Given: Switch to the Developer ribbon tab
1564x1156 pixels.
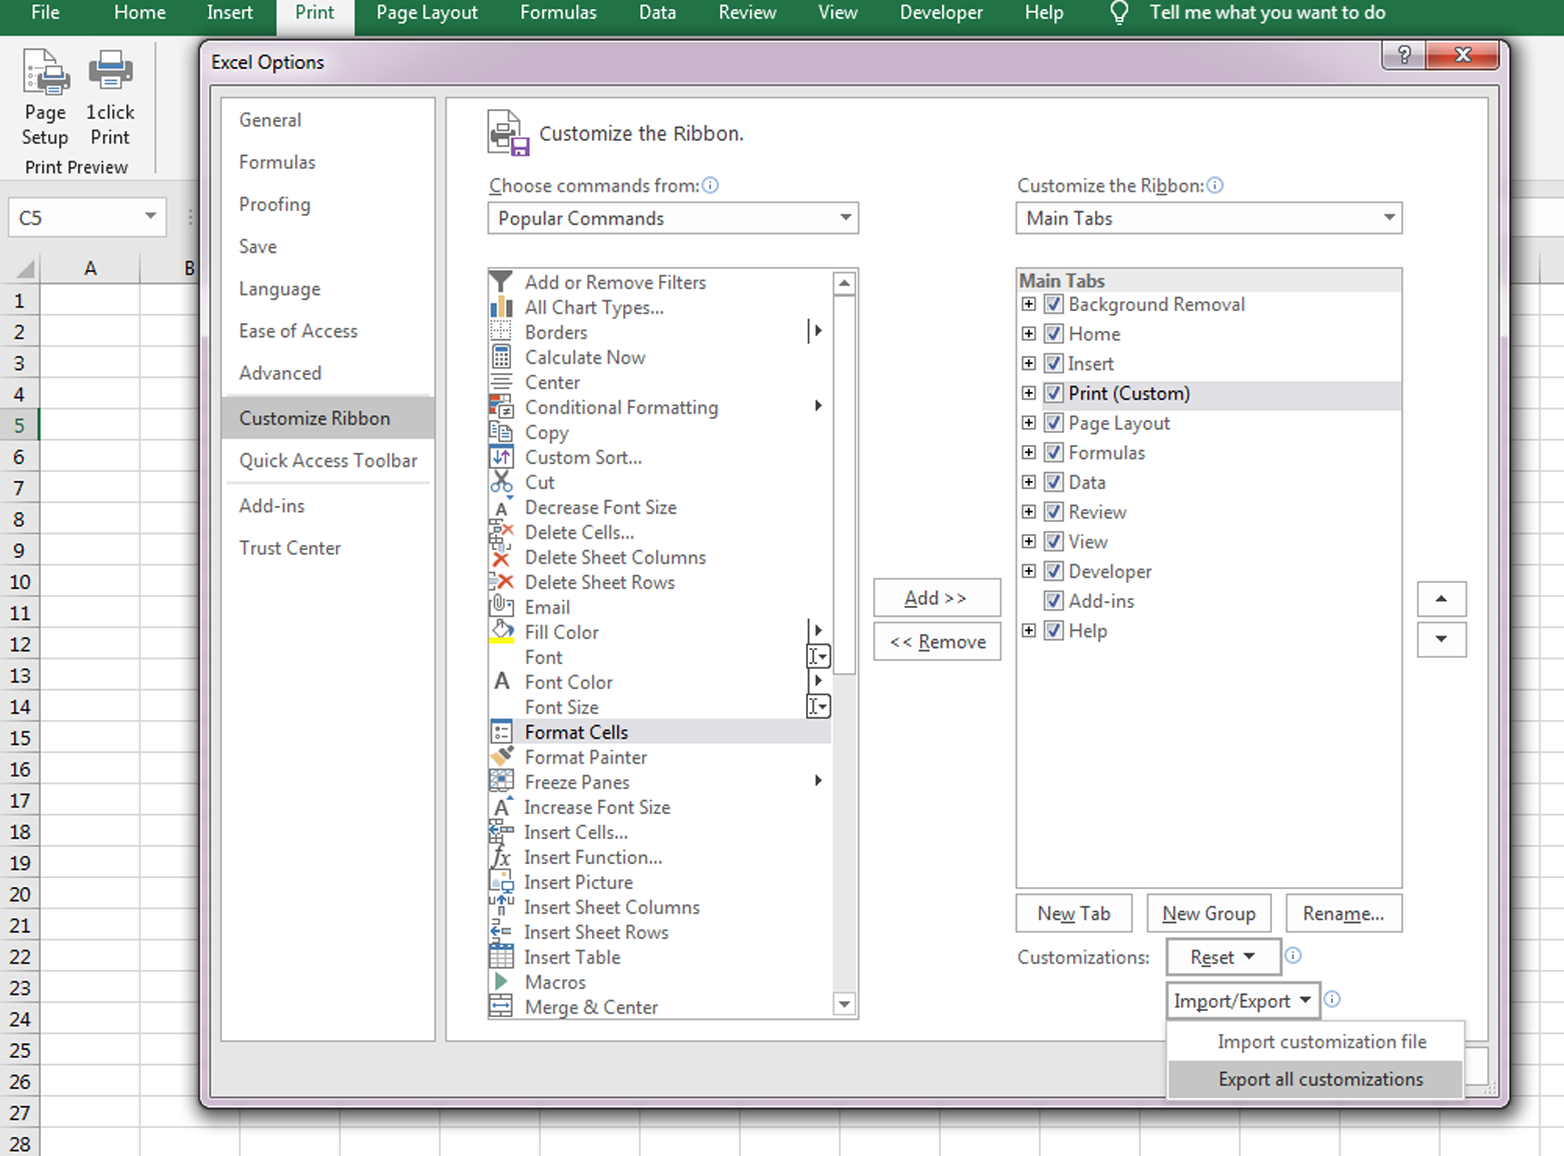Looking at the screenshot, I should point(941,13).
